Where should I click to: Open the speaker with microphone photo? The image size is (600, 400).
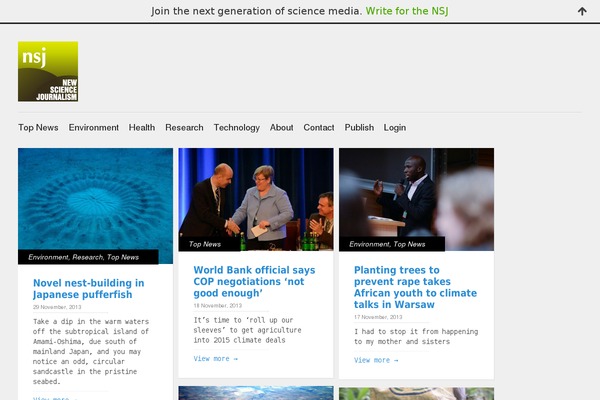point(416,199)
